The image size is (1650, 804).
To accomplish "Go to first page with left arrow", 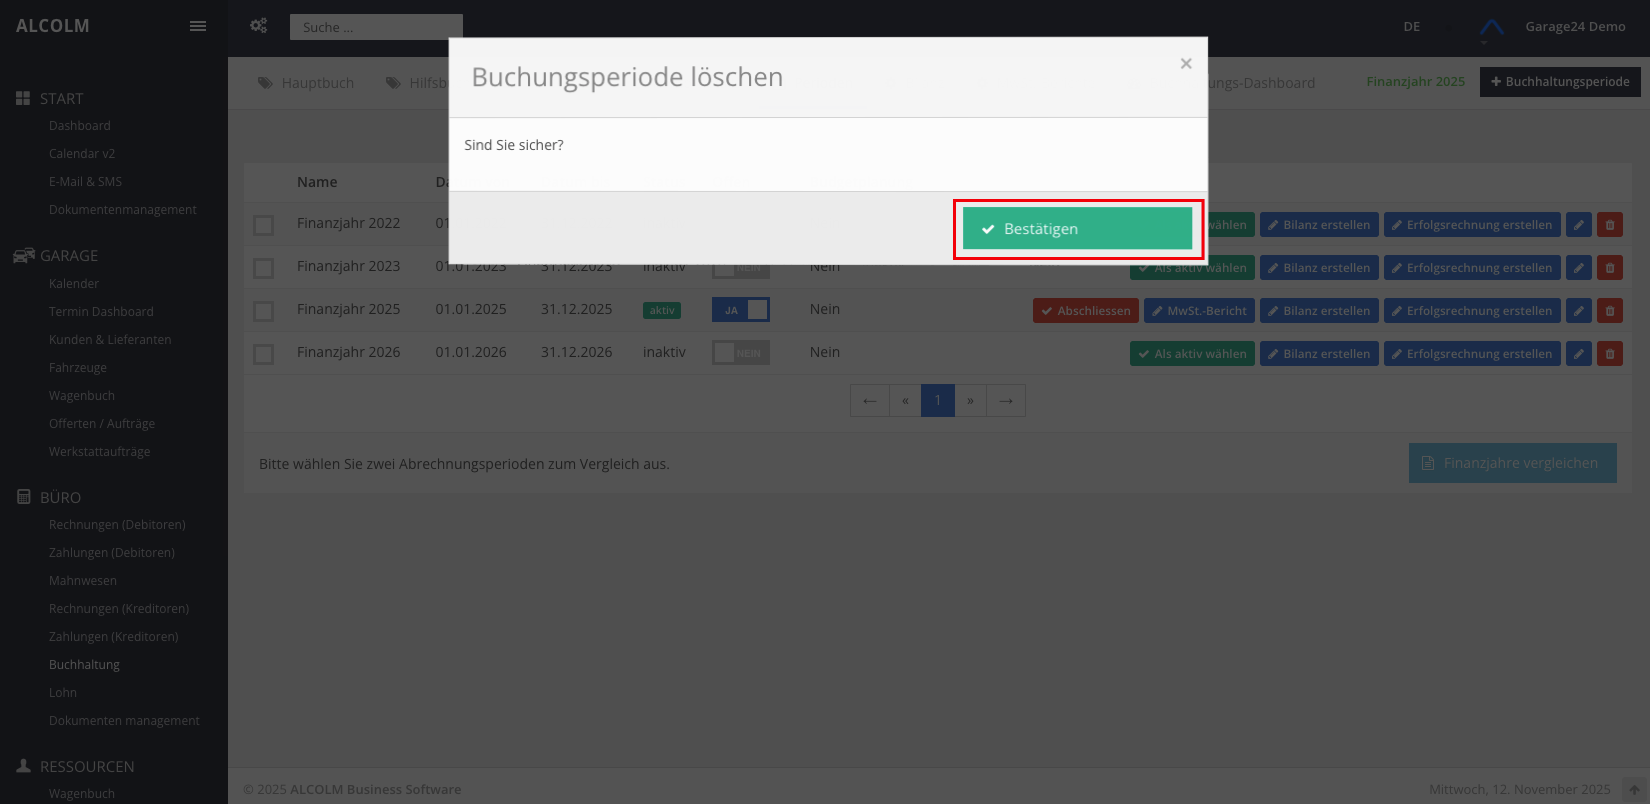I will pos(870,401).
